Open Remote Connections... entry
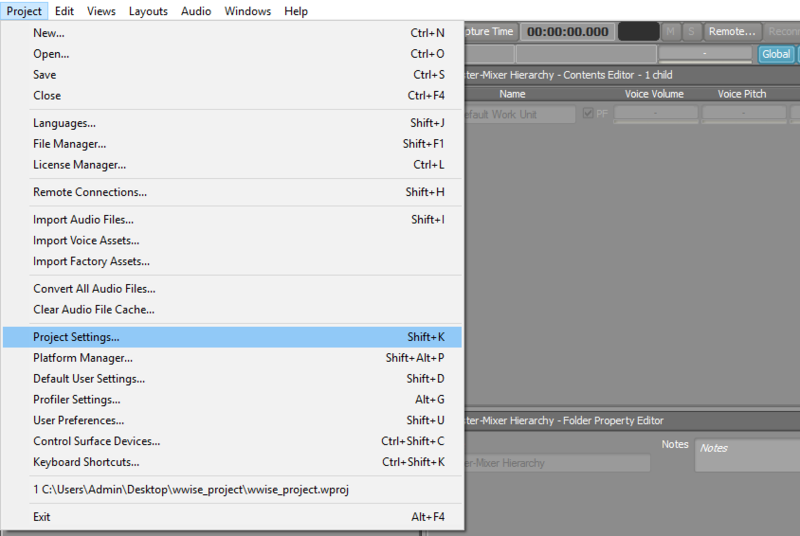800x536 pixels. click(x=232, y=192)
